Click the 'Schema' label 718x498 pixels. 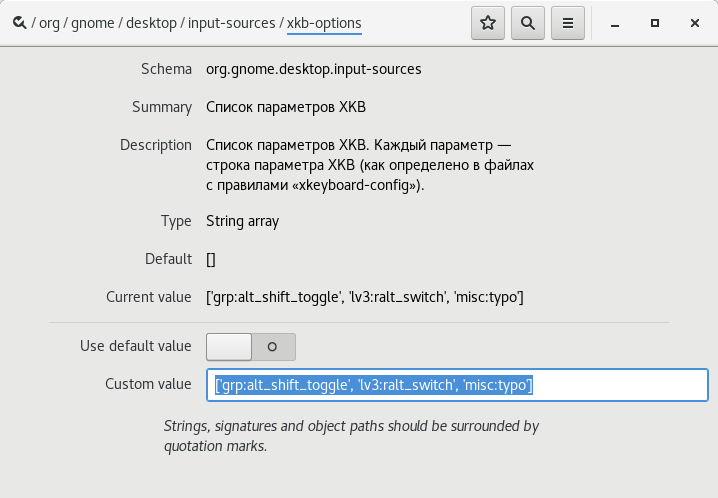click(x=166, y=69)
